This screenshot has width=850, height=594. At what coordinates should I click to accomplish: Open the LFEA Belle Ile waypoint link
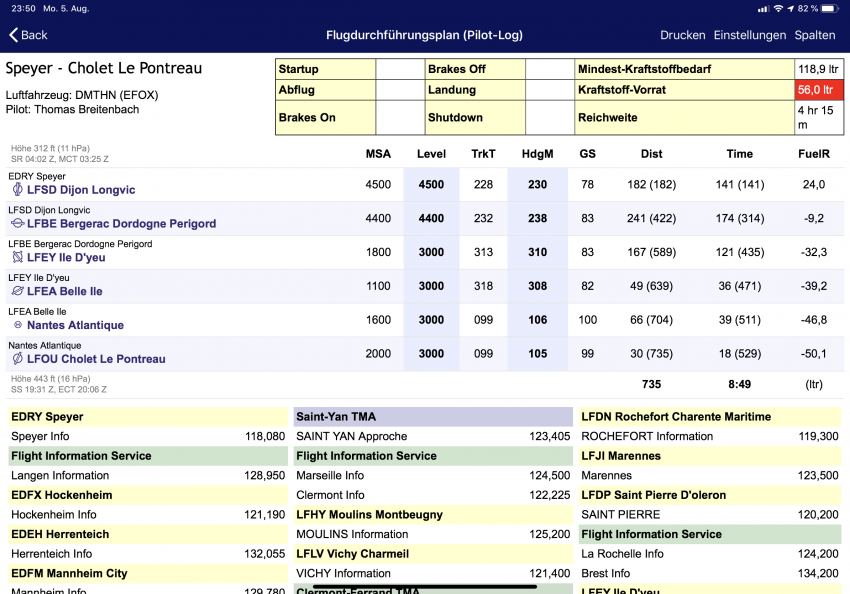65,291
